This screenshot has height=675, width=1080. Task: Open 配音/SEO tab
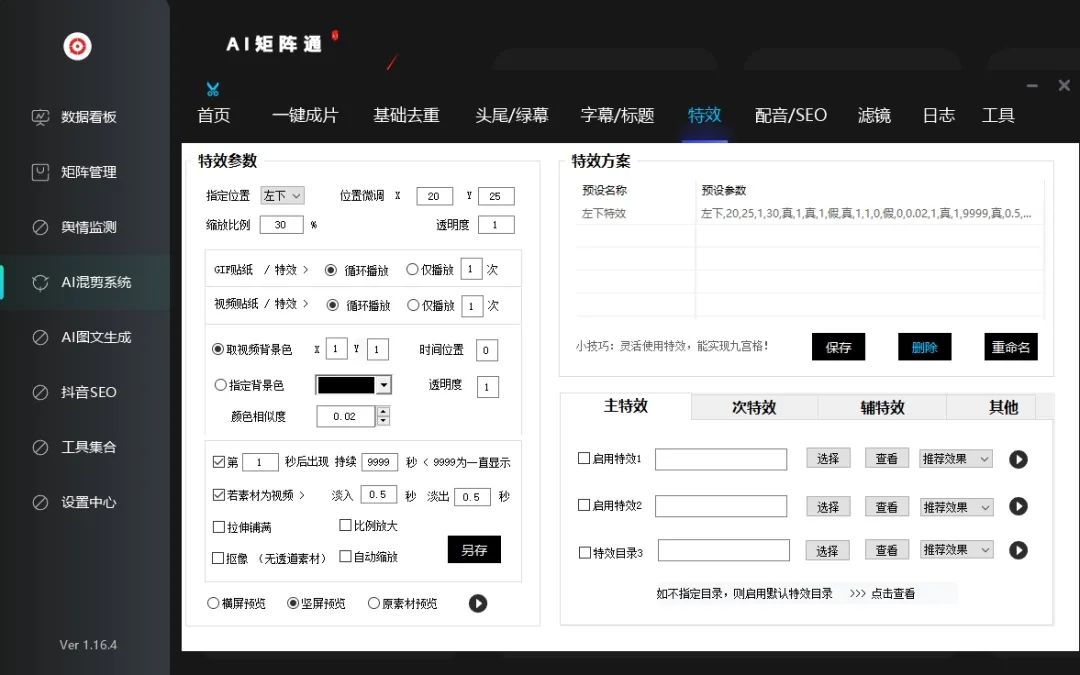point(791,116)
